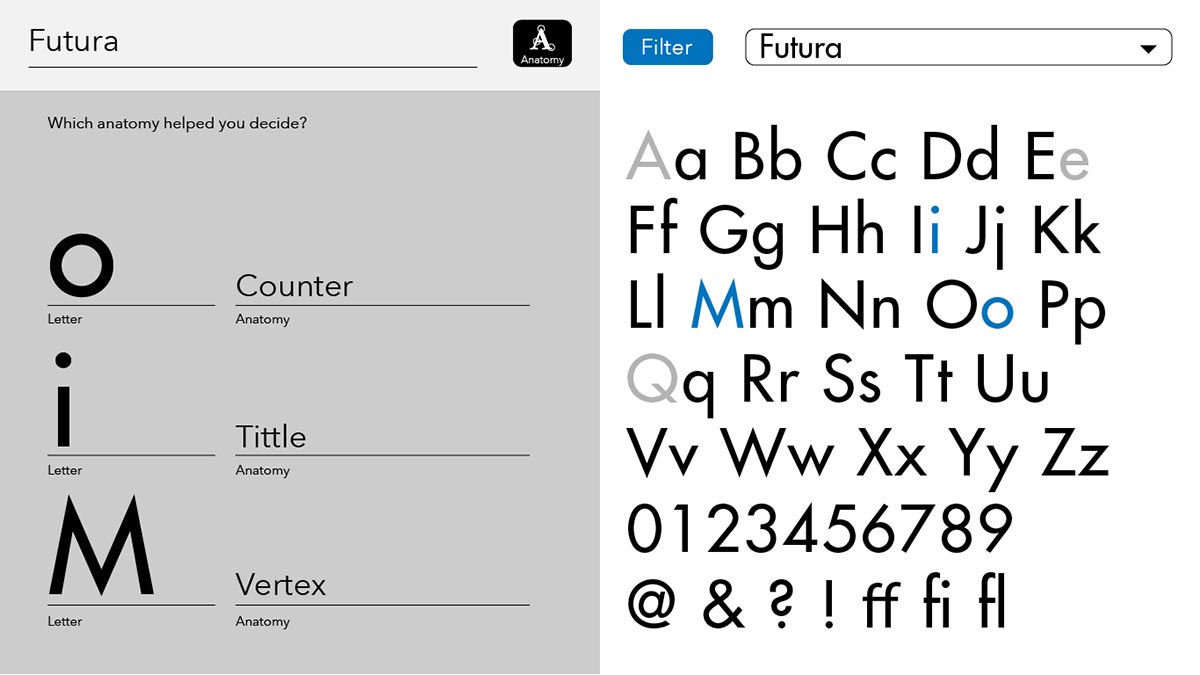Open the Anatomy icon button
The image size is (1200, 675).
click(x=542, y=44)
